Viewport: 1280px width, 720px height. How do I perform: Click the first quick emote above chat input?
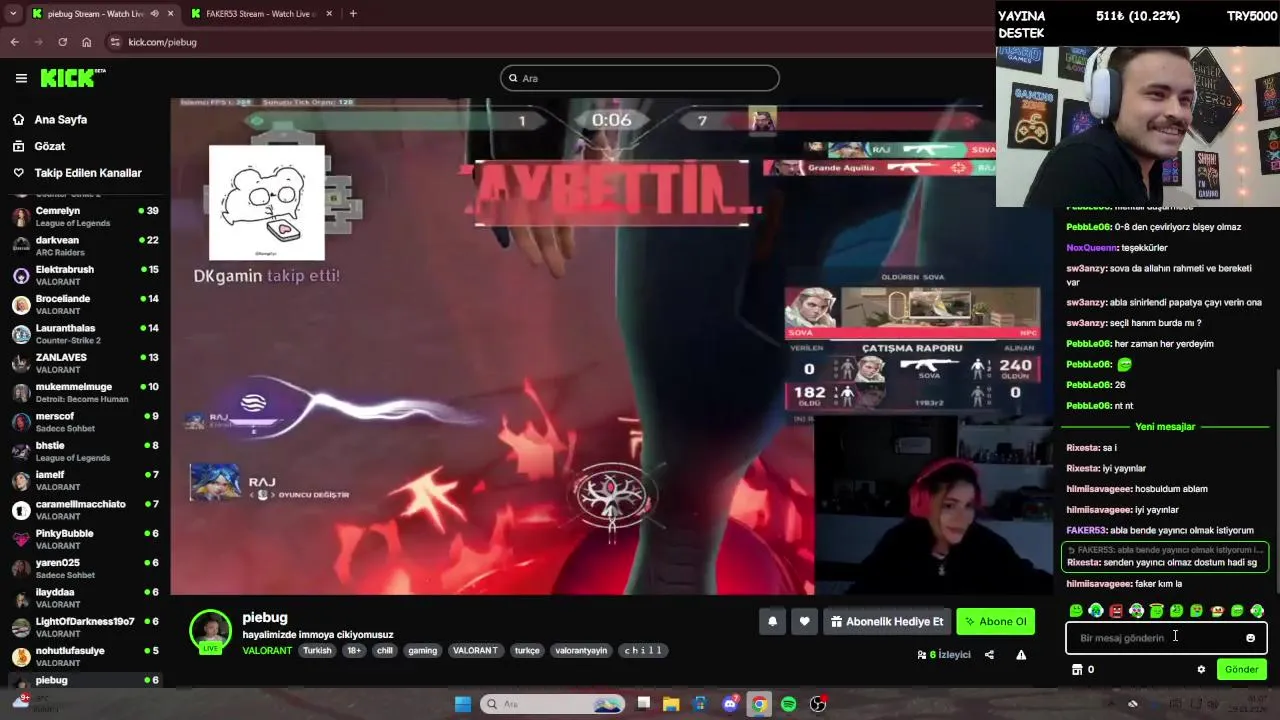click(x=1076, y=610)
